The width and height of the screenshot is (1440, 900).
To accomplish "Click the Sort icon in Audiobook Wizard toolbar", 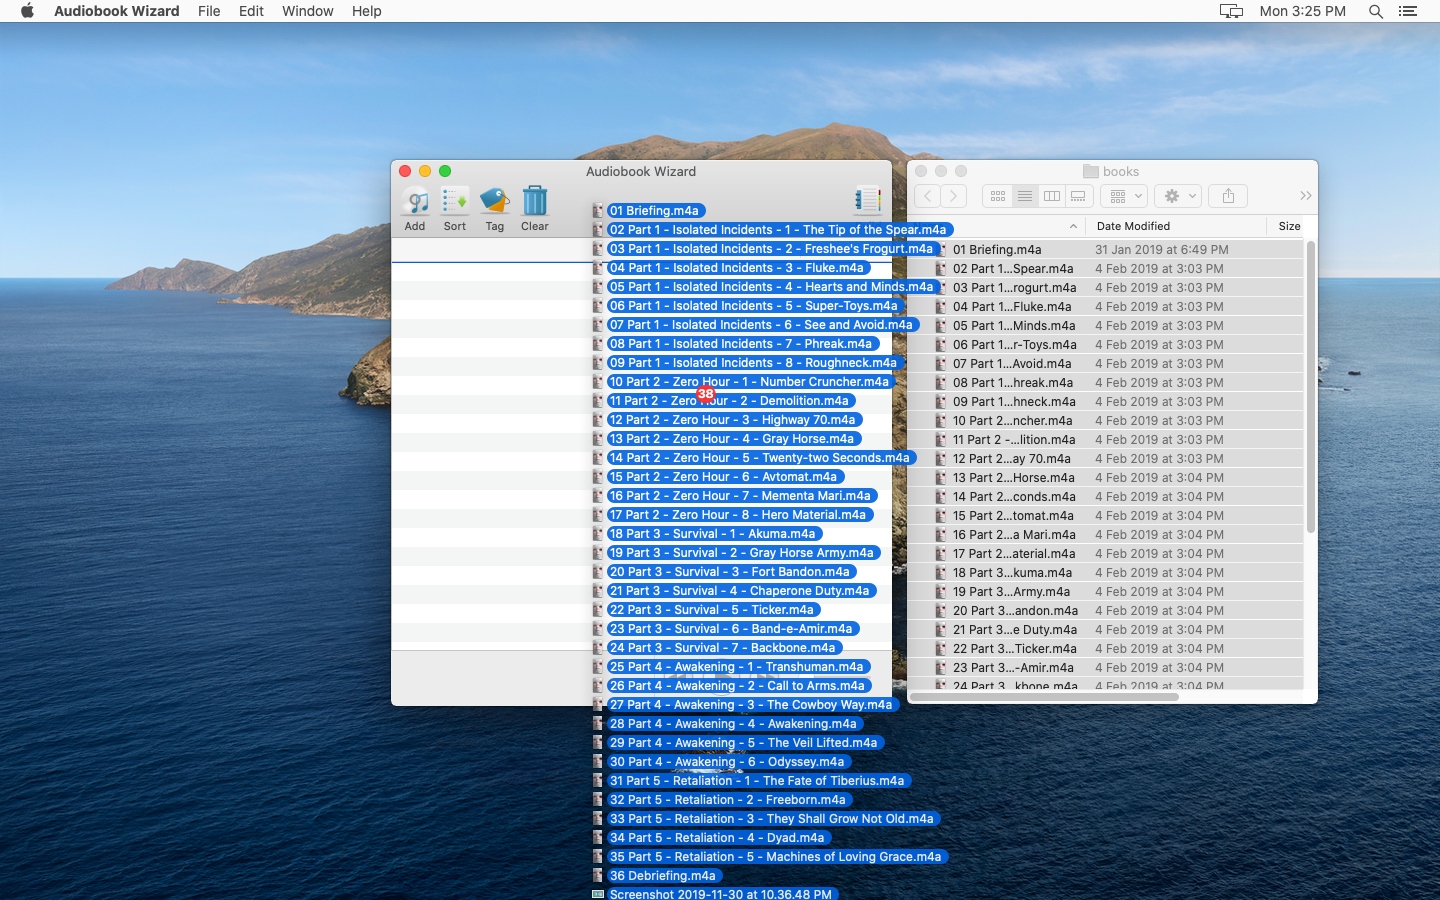I will [455, 201].
